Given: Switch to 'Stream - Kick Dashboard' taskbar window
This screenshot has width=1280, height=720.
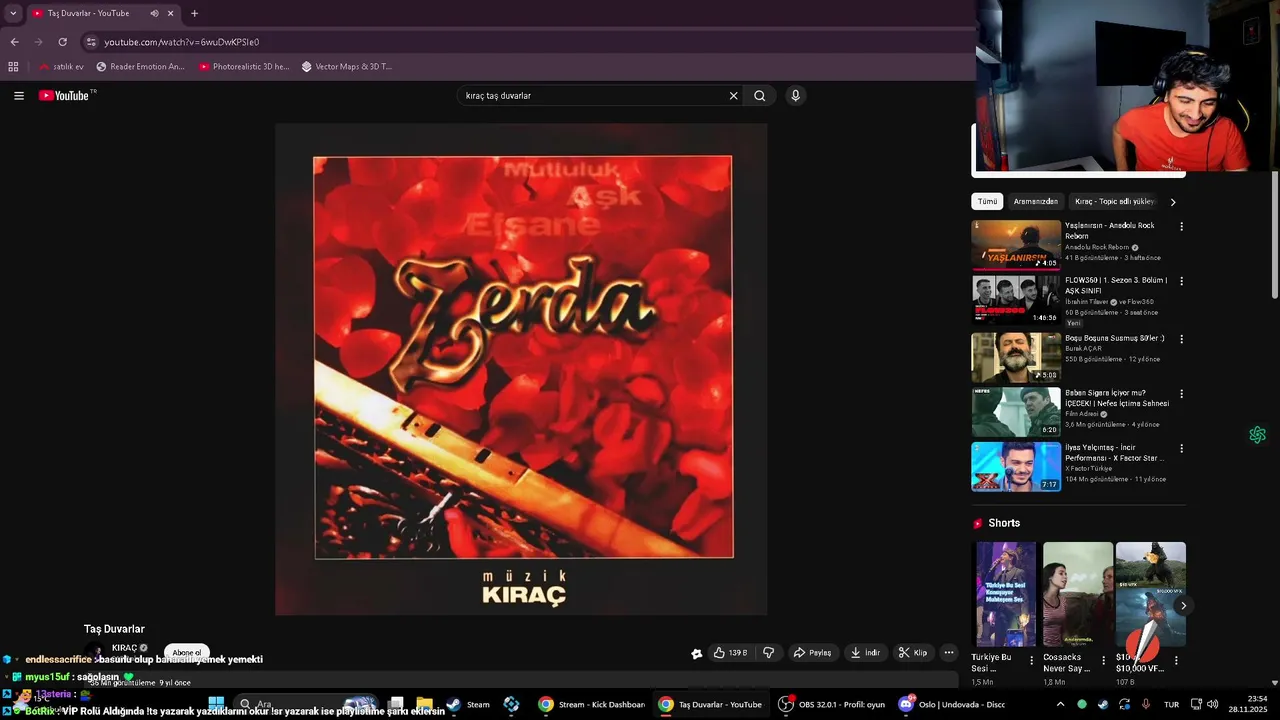Looking at the screenshot, I should 592,704.
